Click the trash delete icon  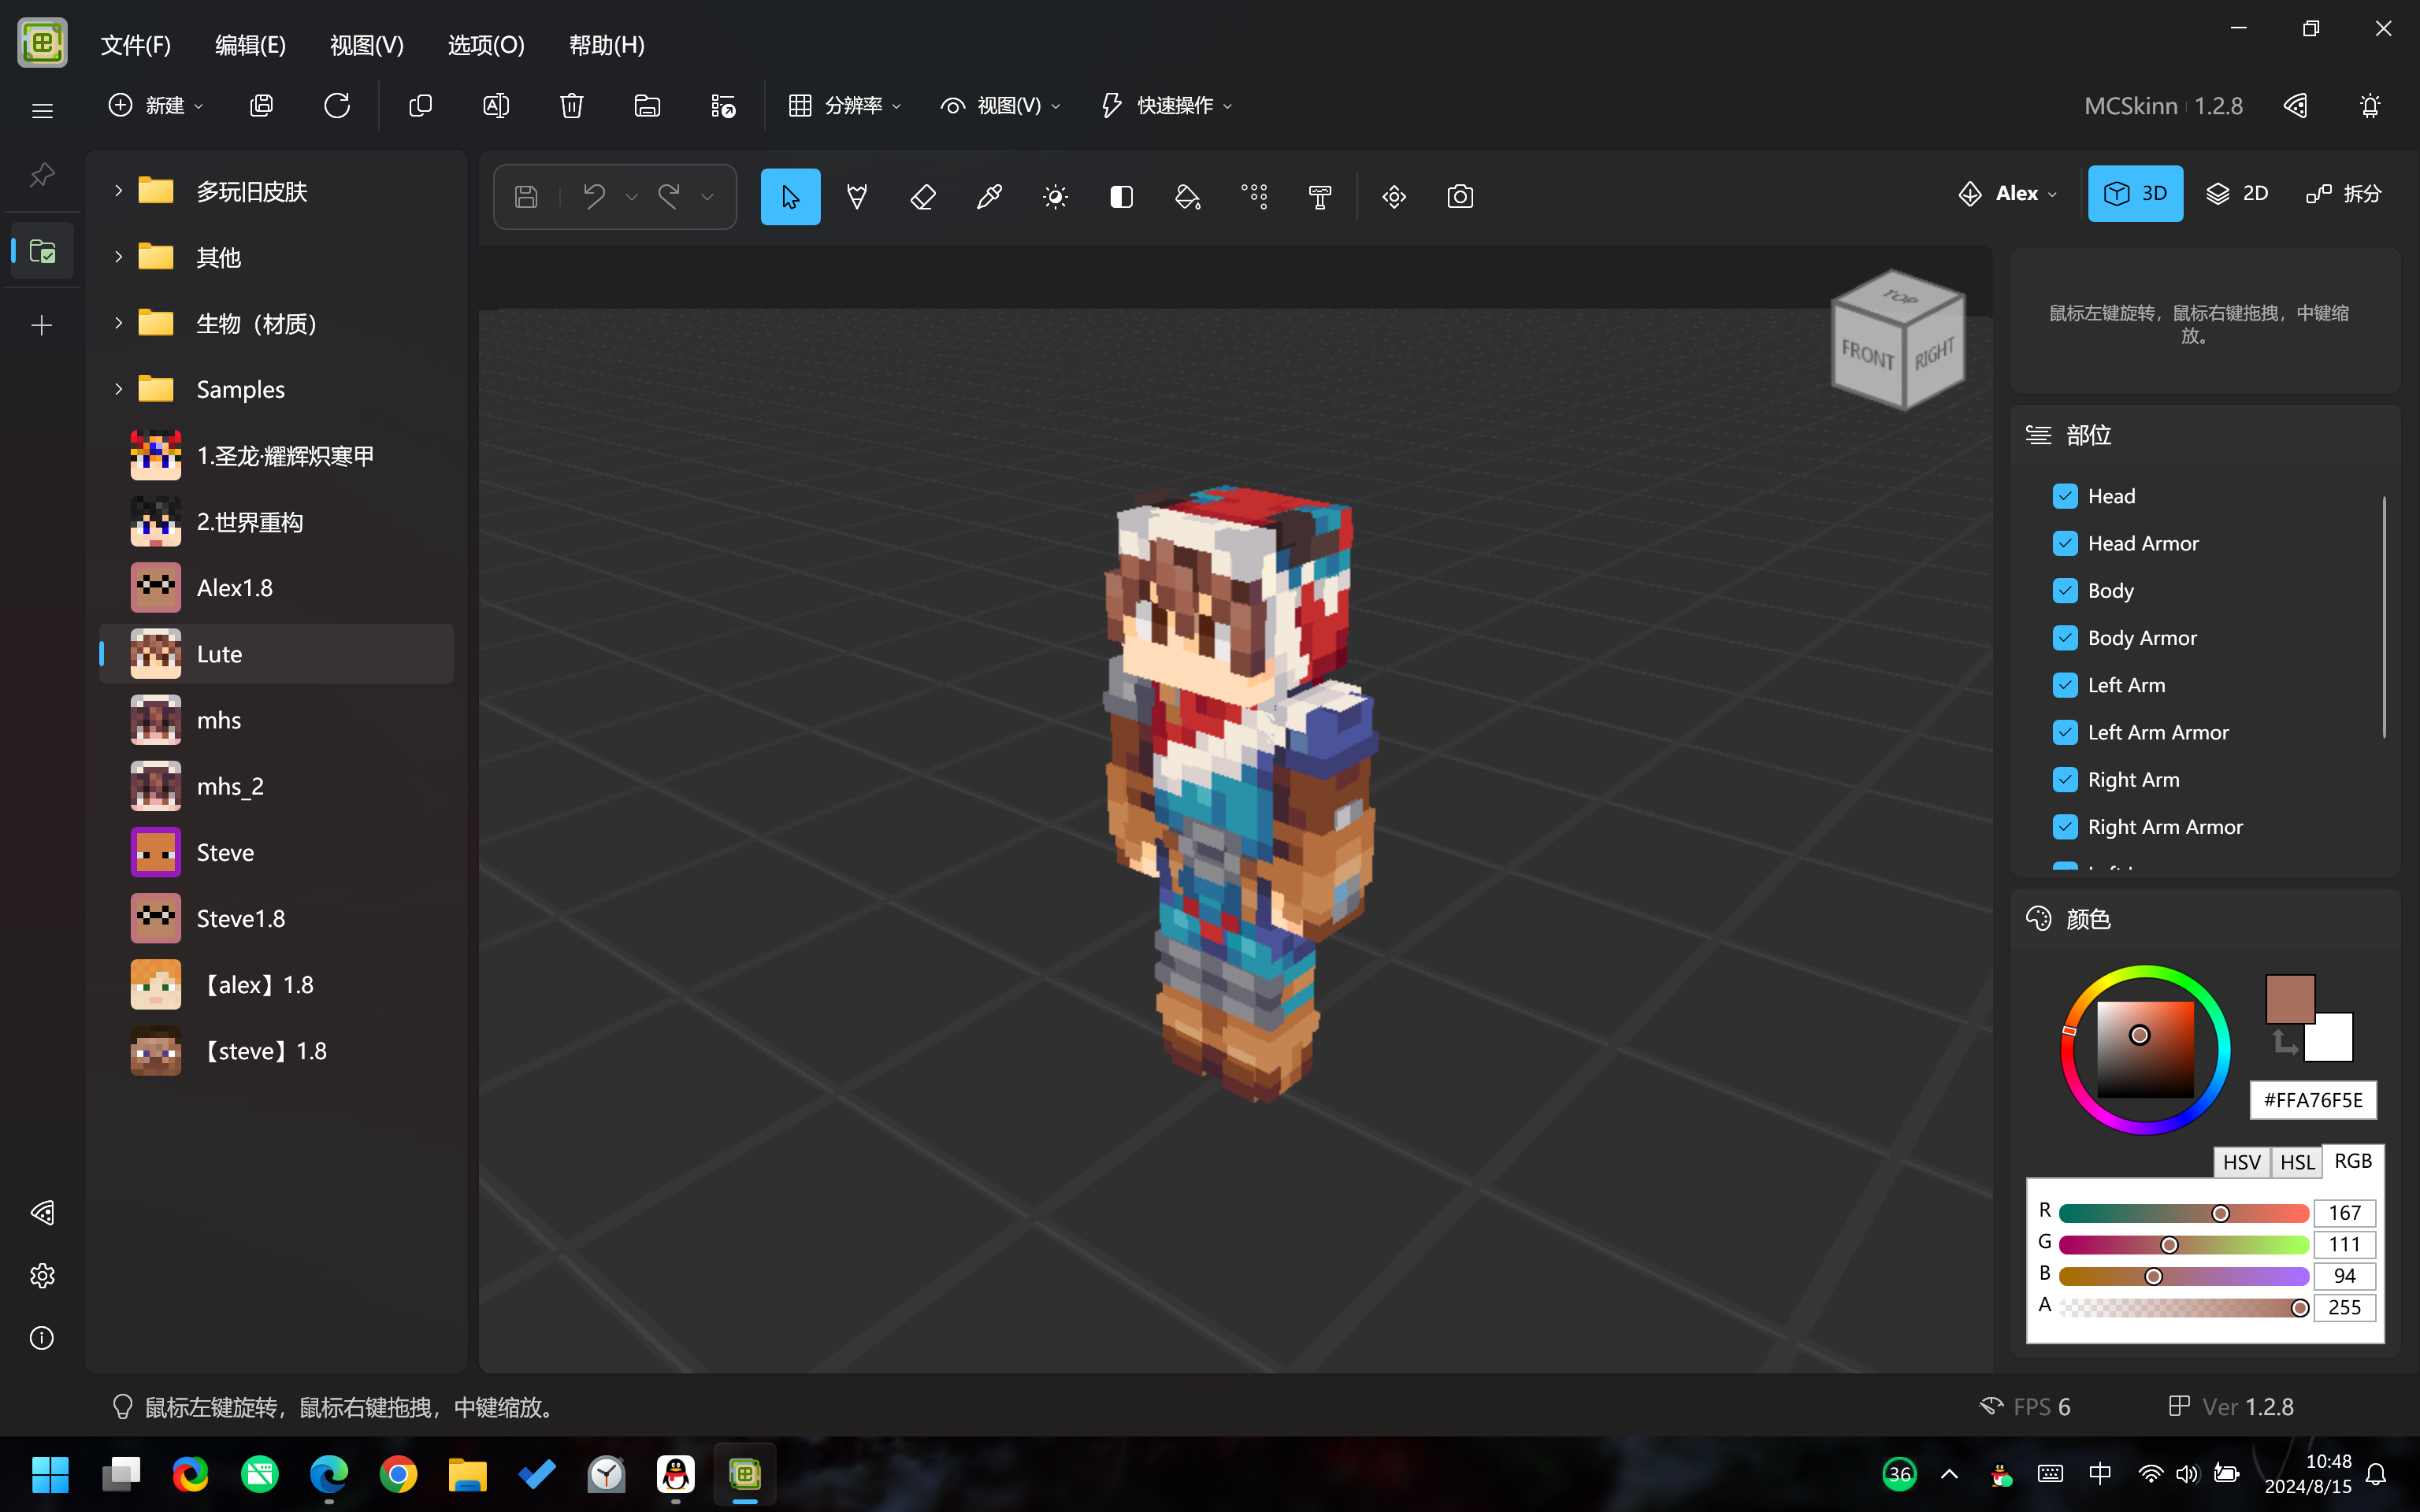pos(571,106)
